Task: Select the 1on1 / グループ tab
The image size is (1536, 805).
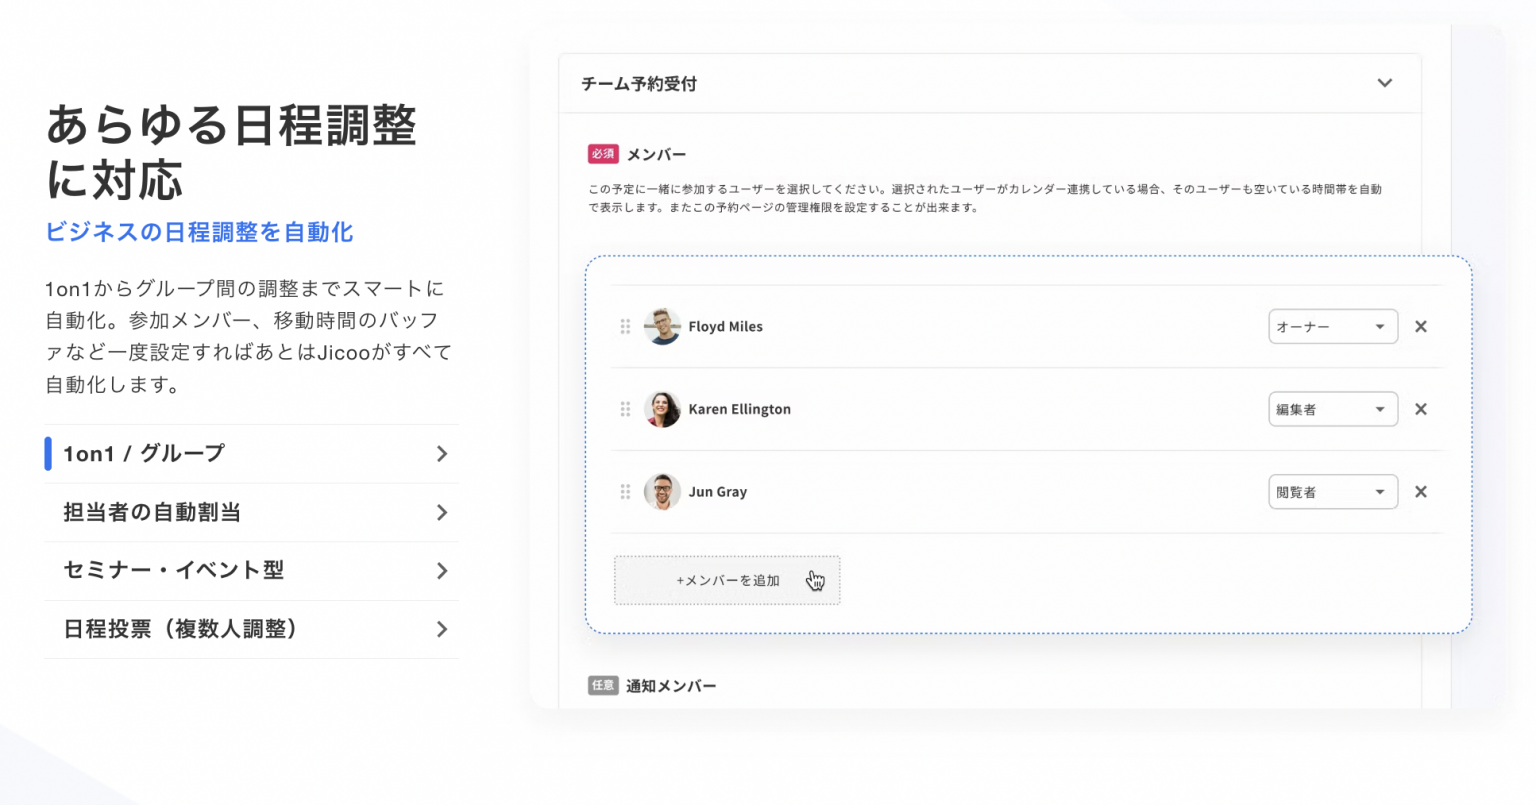Action: click(x=145, y=454)
